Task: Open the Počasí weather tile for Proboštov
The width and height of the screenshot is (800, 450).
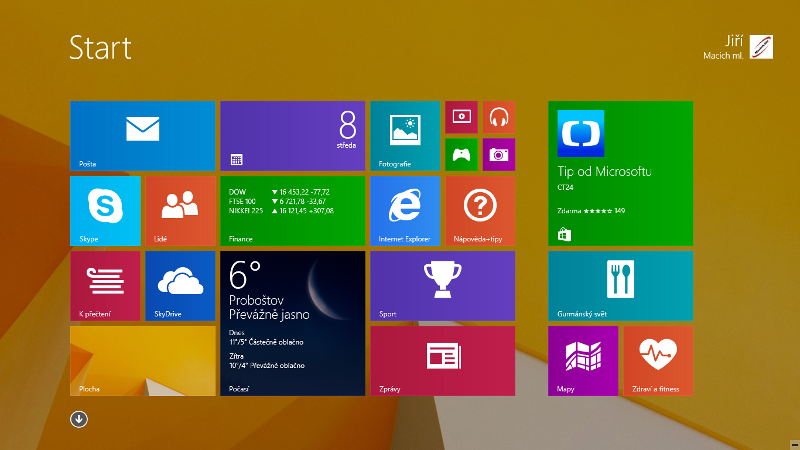Action: pyautogui.click(x=292, y=322)
